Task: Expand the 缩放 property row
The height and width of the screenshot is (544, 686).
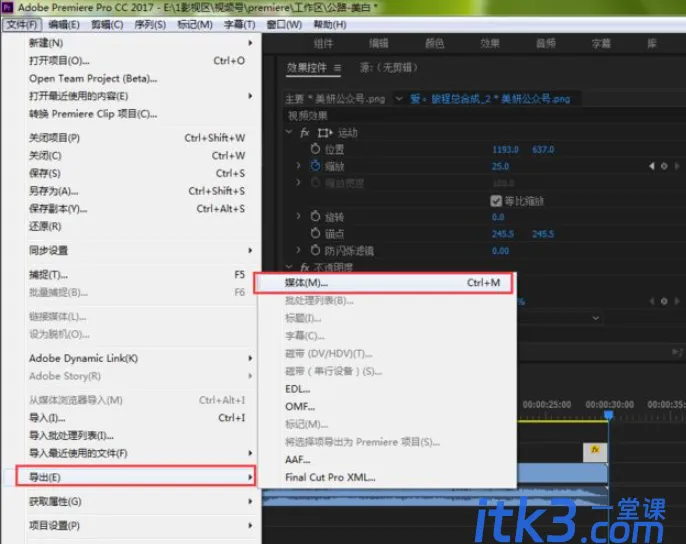Action: point(298,165)
